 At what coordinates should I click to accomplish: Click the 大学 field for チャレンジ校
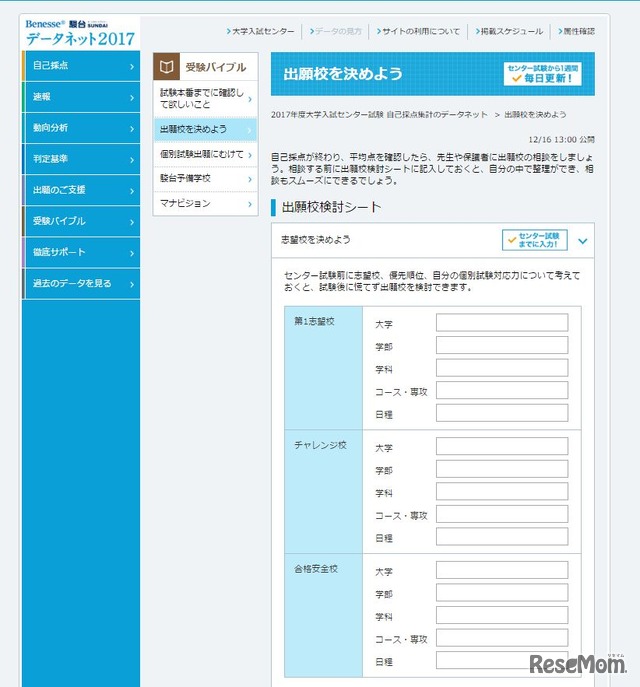click(x=502, y=446)
